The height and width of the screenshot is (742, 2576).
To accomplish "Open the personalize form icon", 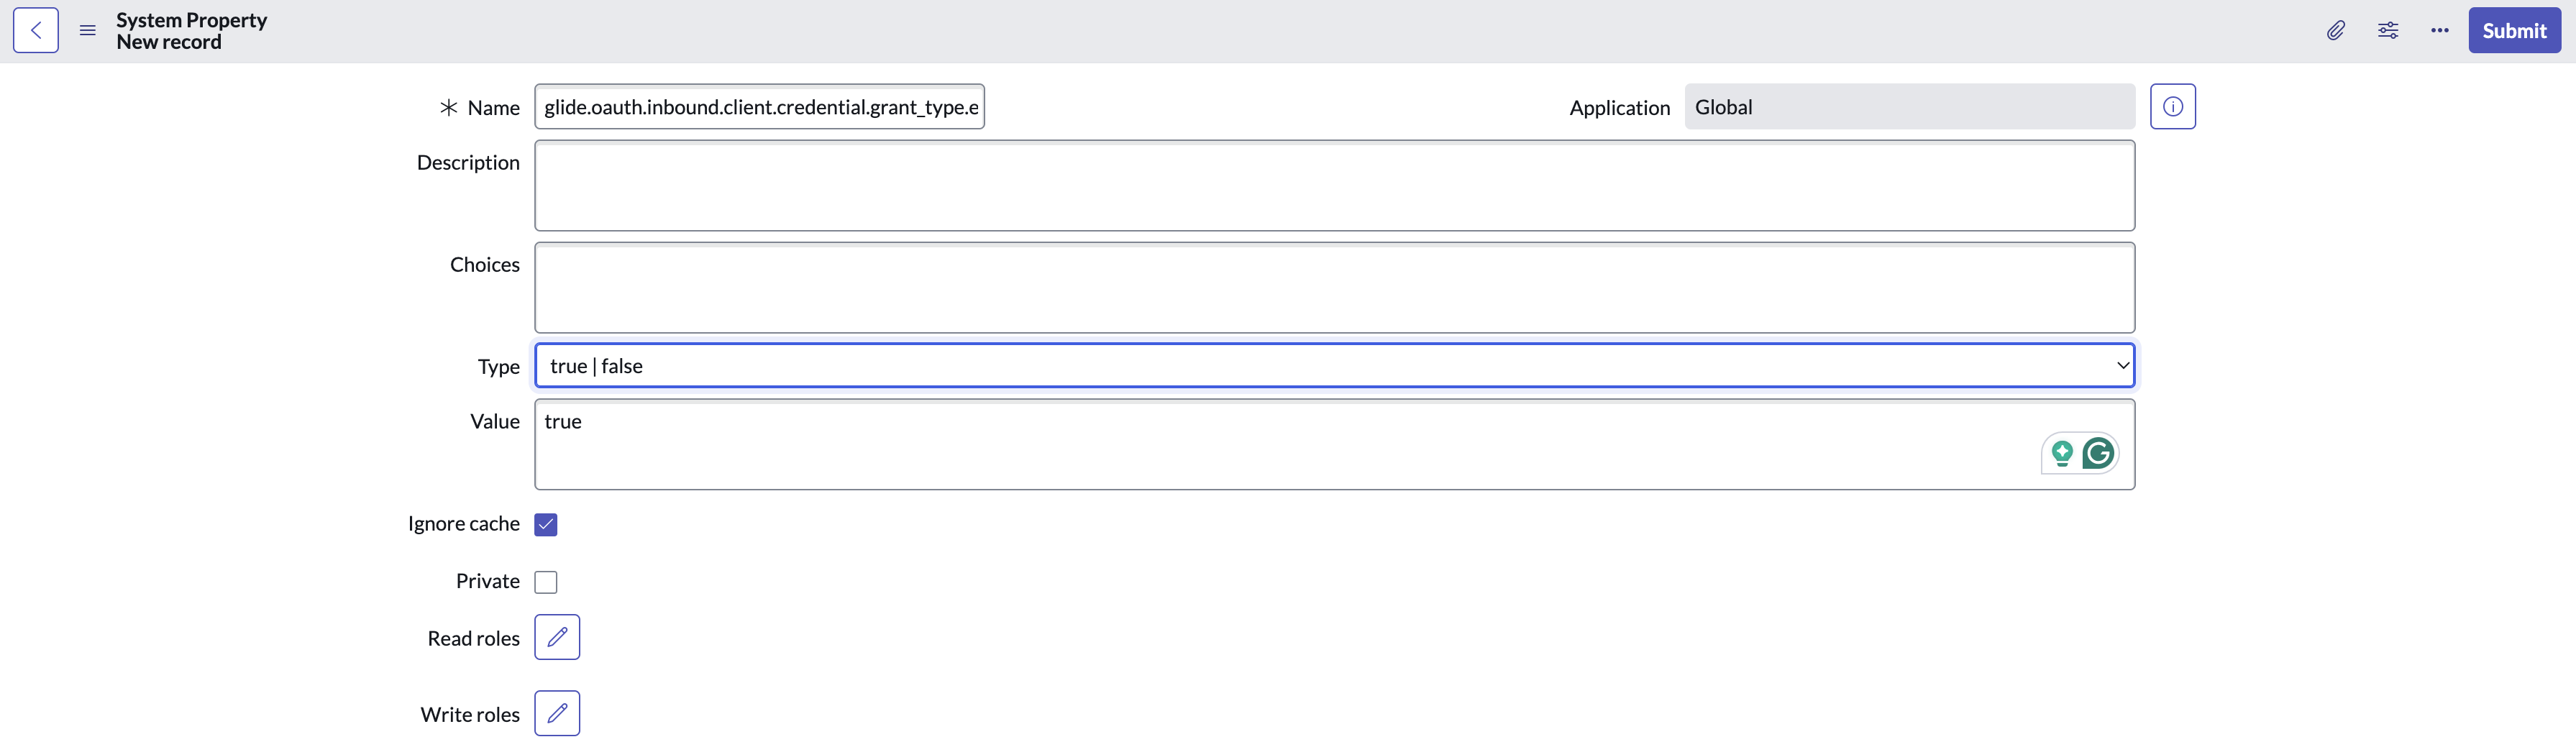I will click(x=2388, y=30).
